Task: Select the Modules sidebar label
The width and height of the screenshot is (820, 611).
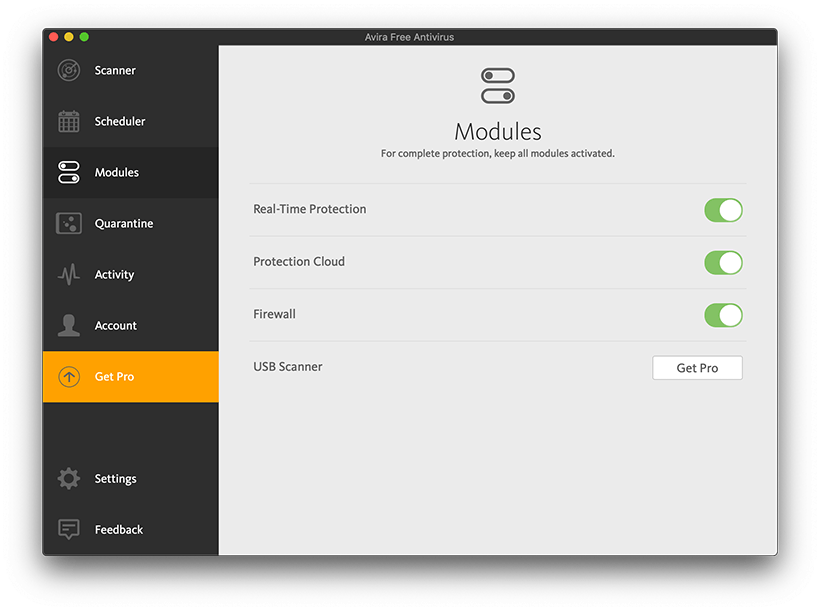Action: (x=117, y=172)
